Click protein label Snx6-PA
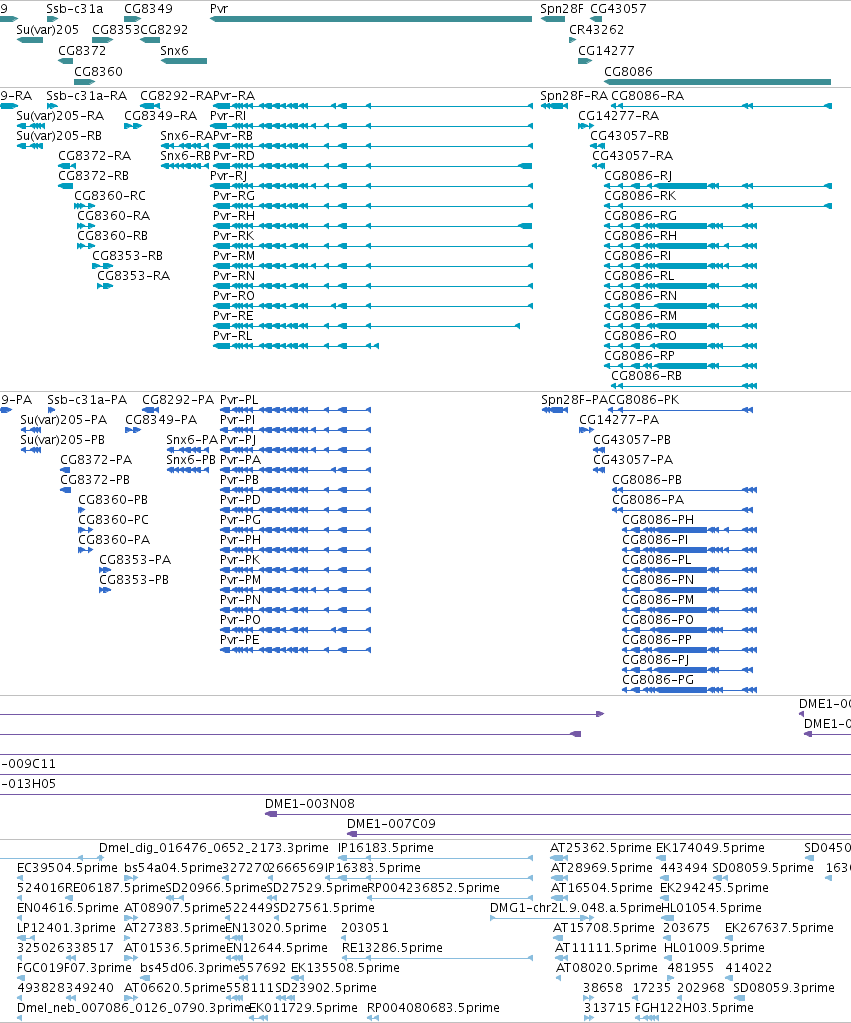The height and width of the screenshot is (1023, 851). pos(192,439)
